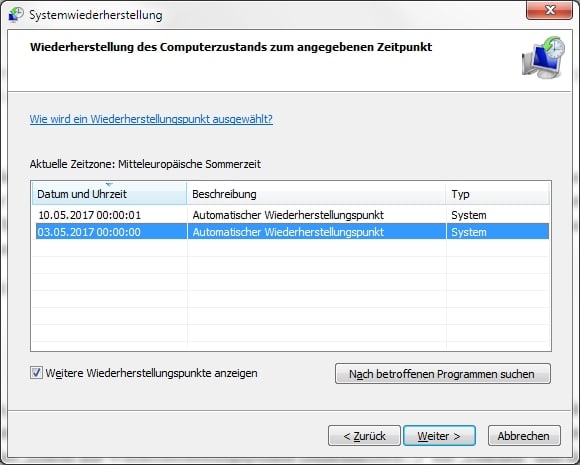Click the System Restore title bar icon
The image size is (580, 465).
point(16,15)
